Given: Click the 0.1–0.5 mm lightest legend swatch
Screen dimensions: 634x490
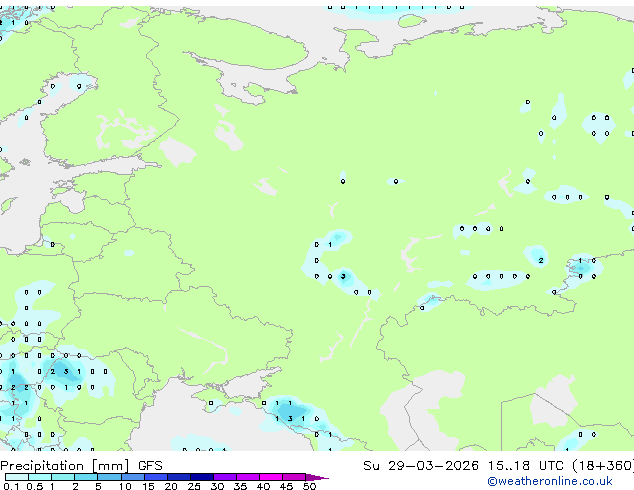Looking at the screenshot, I should click(17, 477).
